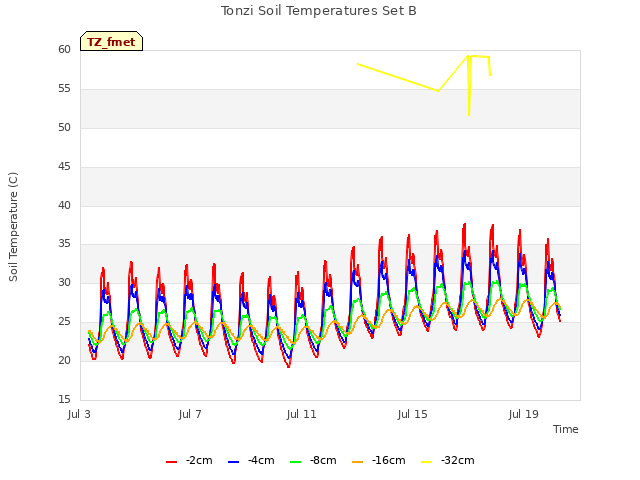Click the red -2cm legend color marker
Image resolution: width=640 pixels, height=480 pixels.
click(x=171, y=462)
